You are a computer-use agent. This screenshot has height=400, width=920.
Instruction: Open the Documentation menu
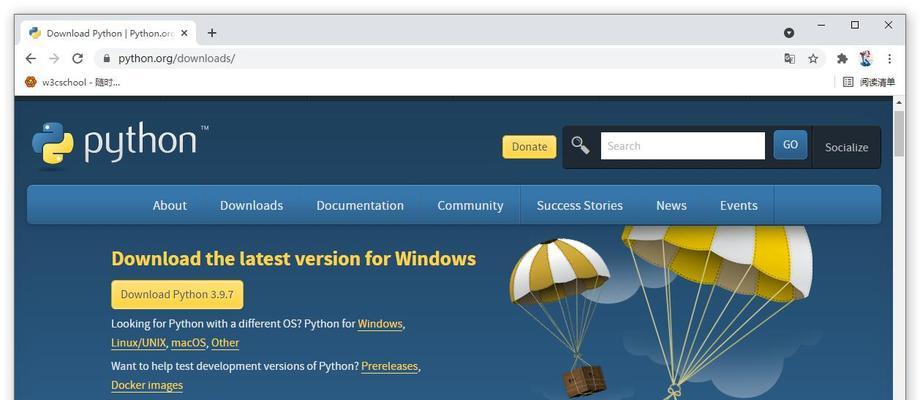(x=360, y=205)
